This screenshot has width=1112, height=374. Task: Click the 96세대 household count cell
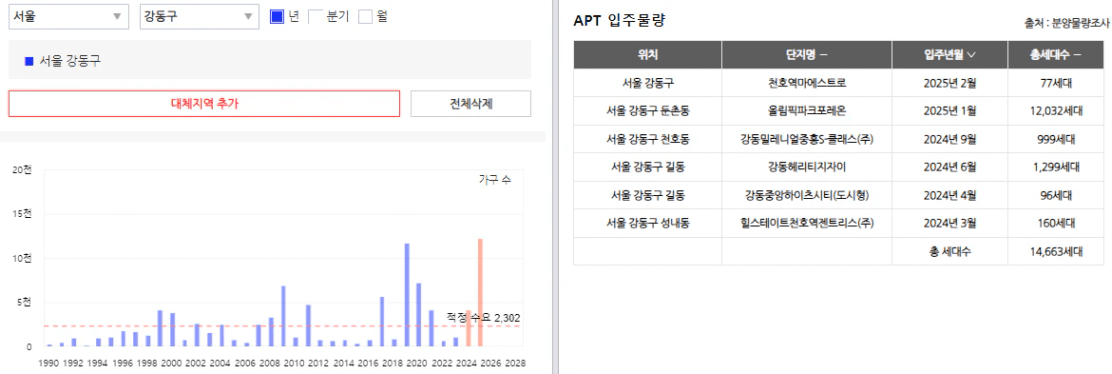click(x=1056, y=195)
